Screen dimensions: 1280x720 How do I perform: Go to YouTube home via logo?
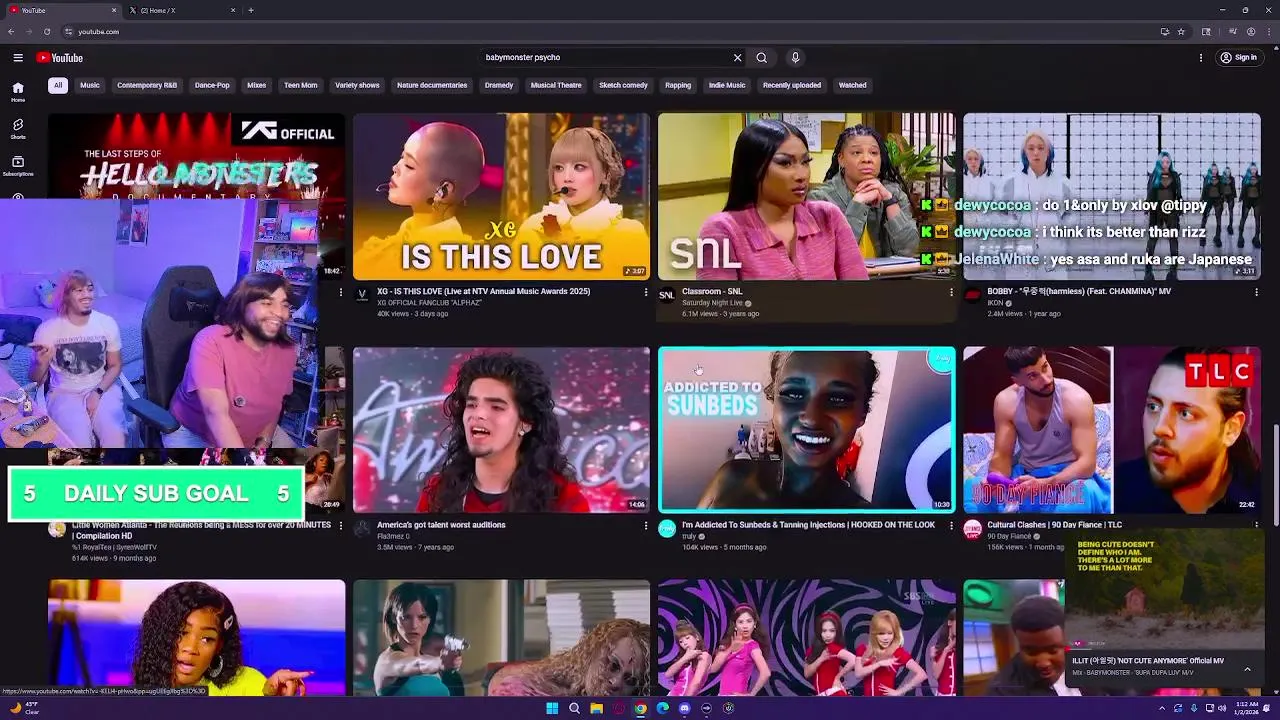(x=60, y=58)
